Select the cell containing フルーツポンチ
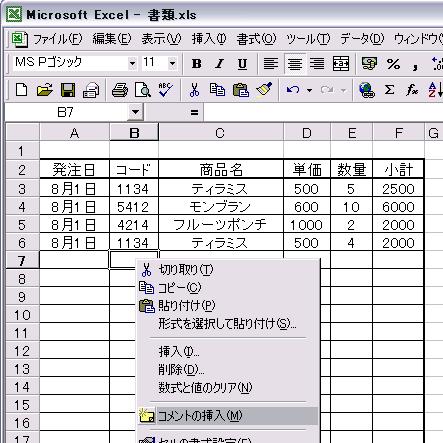Viewport: 443px width, 443px height. 221,225
